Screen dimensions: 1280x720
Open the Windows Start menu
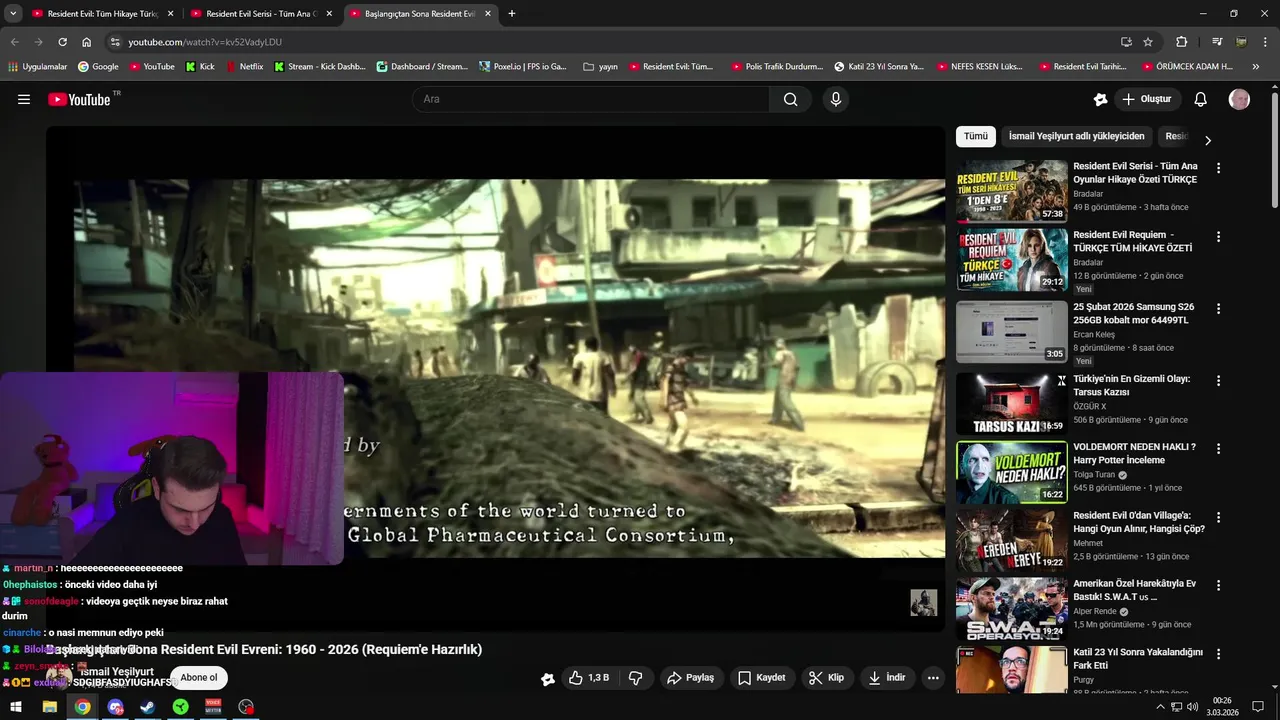16,707
